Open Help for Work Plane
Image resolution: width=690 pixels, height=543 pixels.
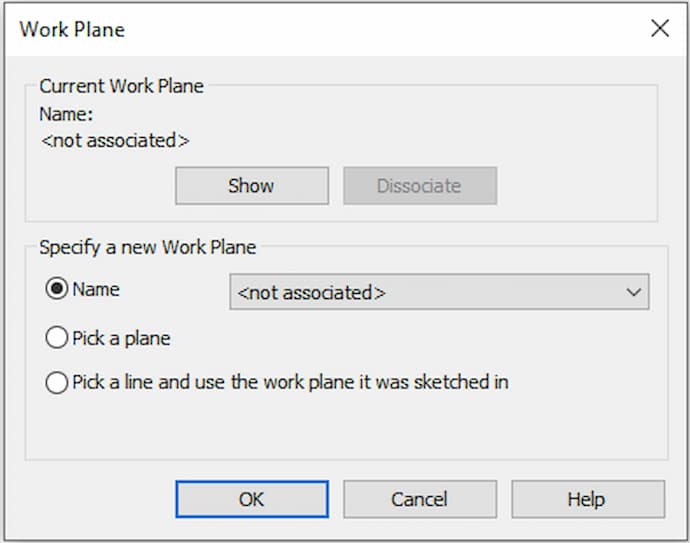point(587,499)
